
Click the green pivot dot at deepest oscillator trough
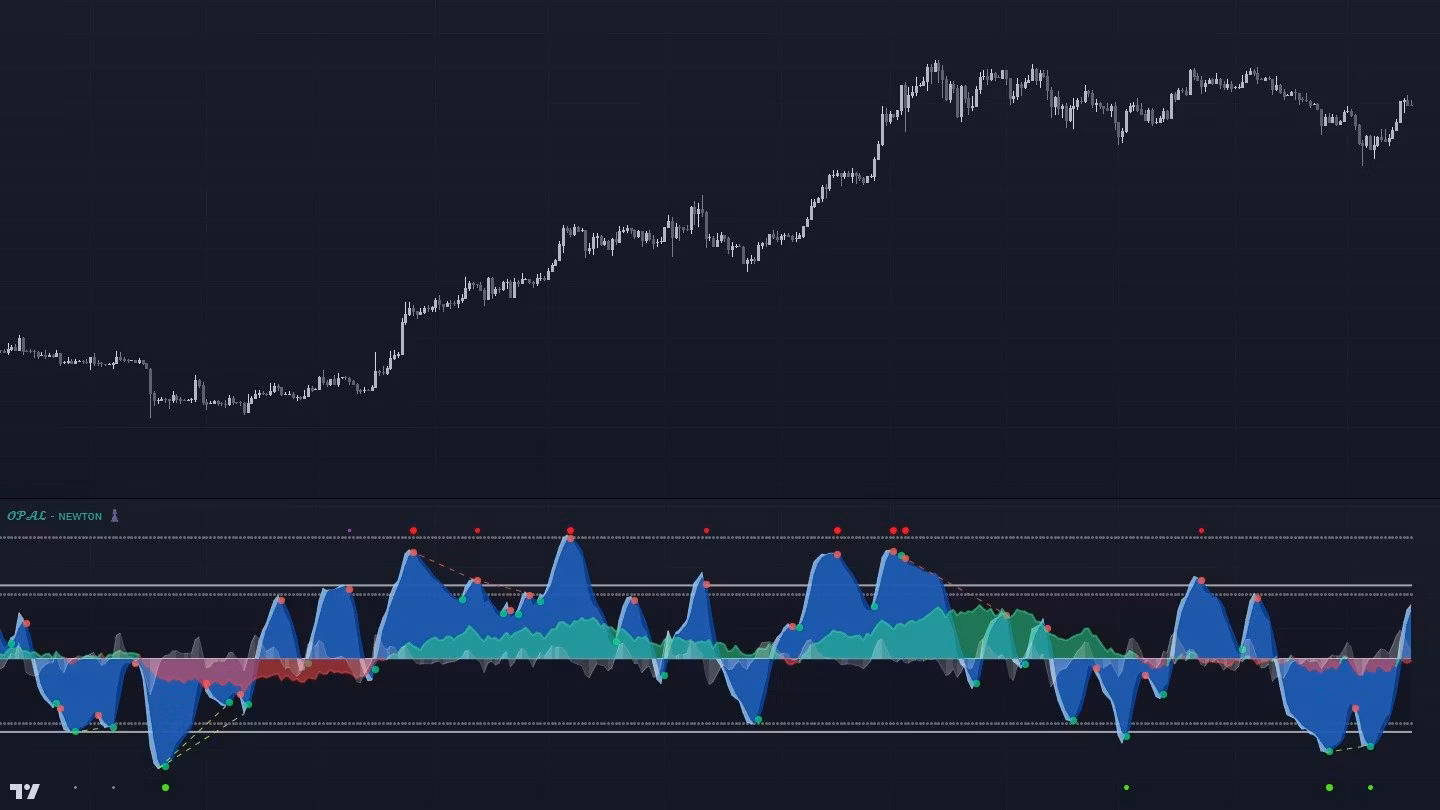165,767
